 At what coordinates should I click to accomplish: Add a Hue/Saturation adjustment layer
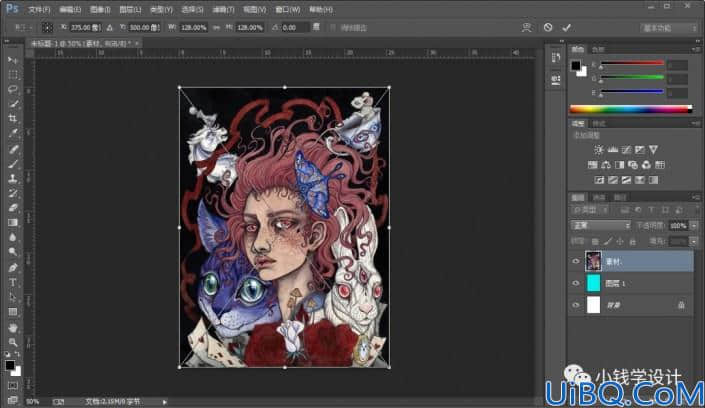(593, 165)
